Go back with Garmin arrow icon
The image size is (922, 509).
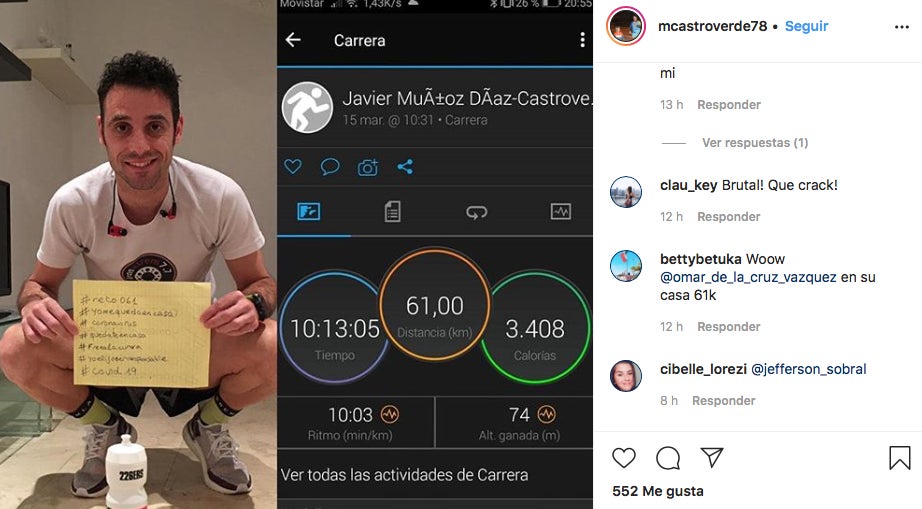[x=293, y=39]
